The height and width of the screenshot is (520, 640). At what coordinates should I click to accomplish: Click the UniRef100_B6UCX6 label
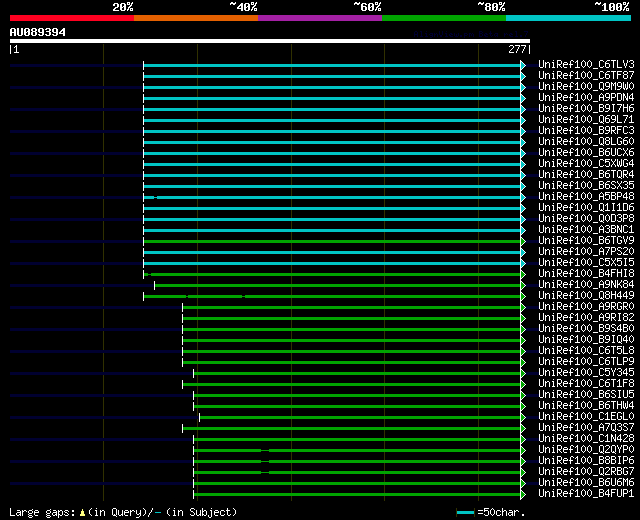tap(586, 153)
